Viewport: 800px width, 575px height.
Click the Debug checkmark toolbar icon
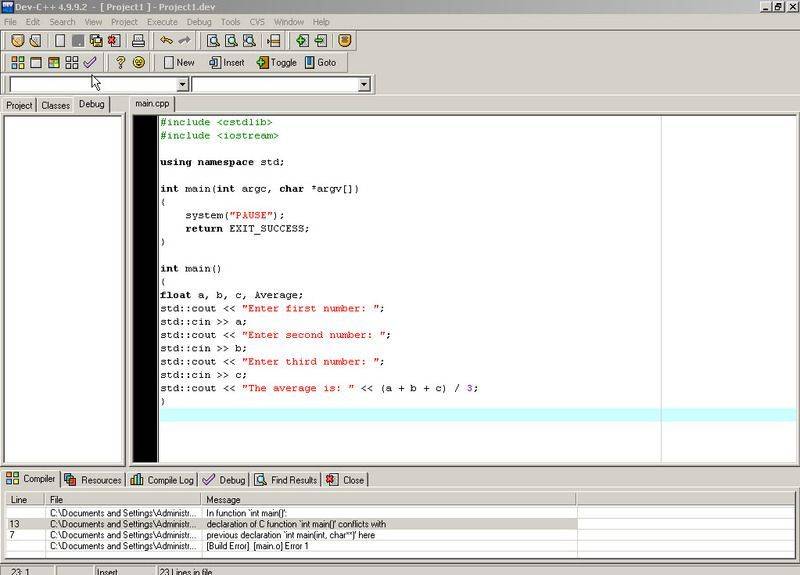click(90, 62)
